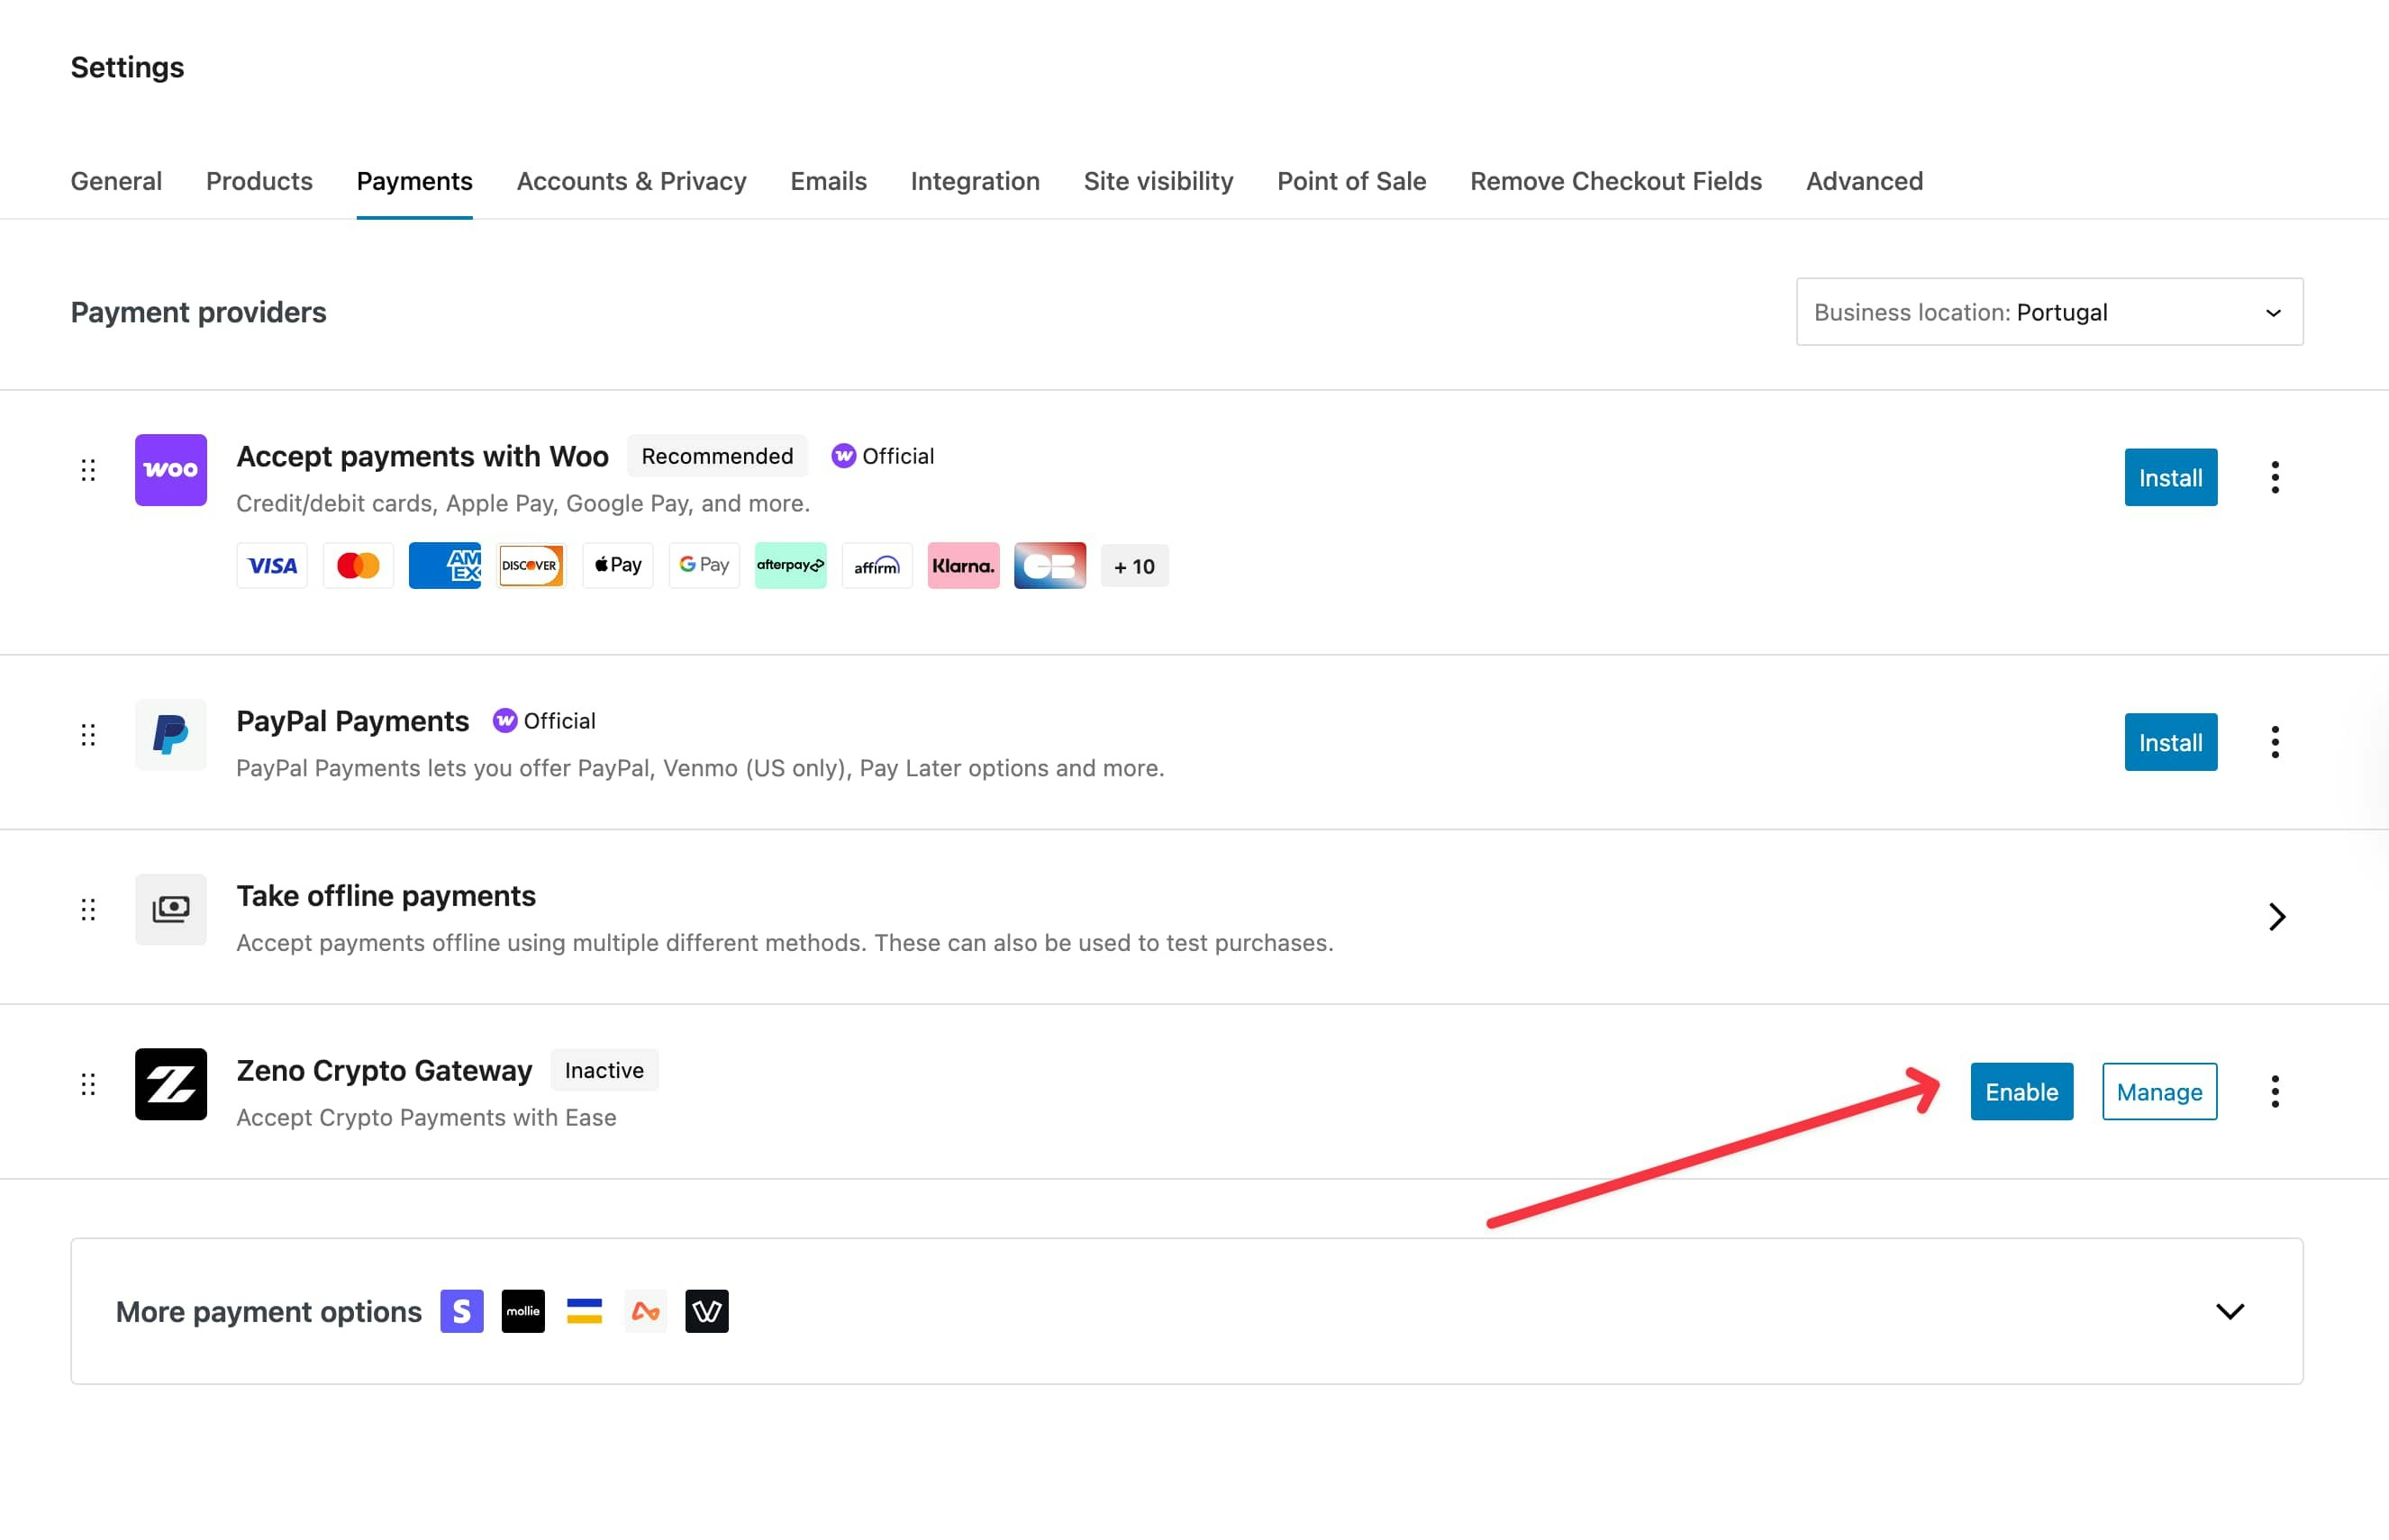
Task: Install PayPal Payments
Action: tap(2170, 741)
